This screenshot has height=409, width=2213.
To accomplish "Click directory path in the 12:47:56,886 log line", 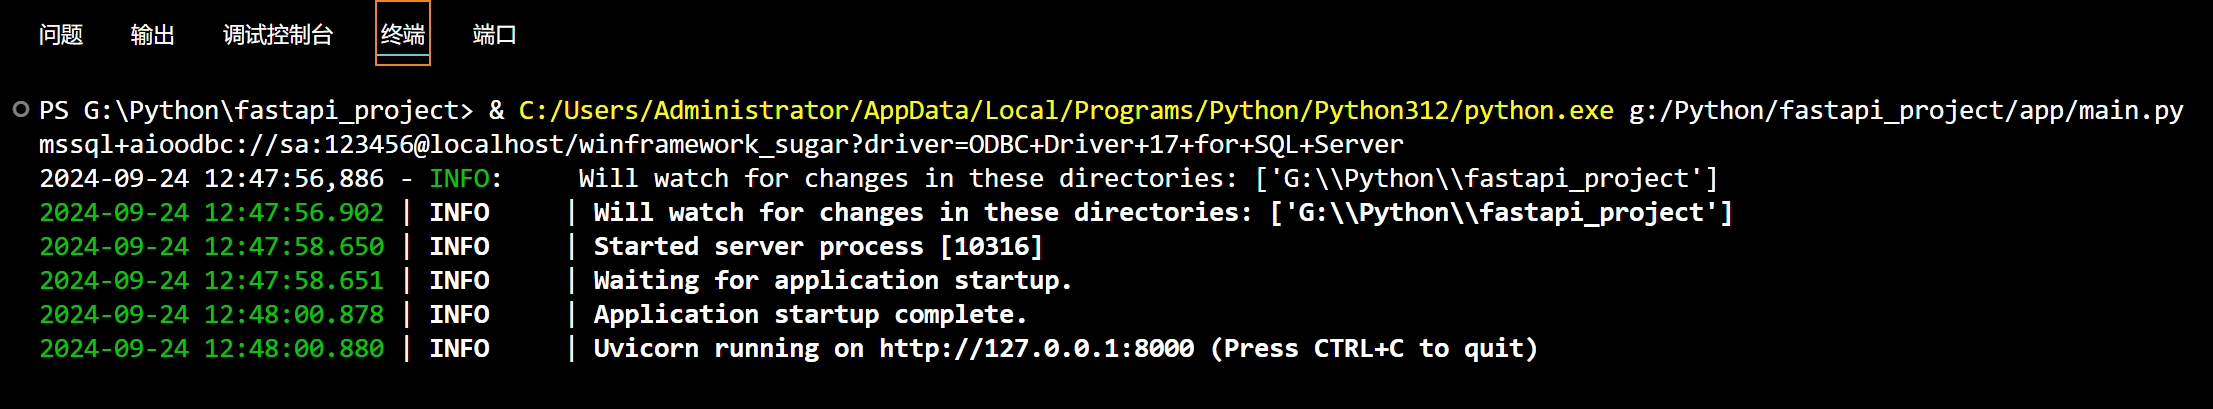I will (1486, 179).
